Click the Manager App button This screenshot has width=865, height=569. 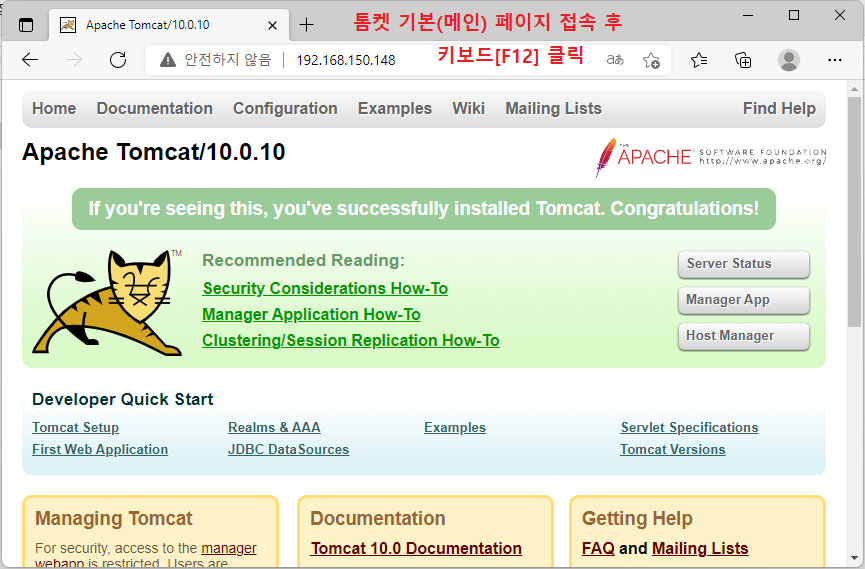click(744, 300)
